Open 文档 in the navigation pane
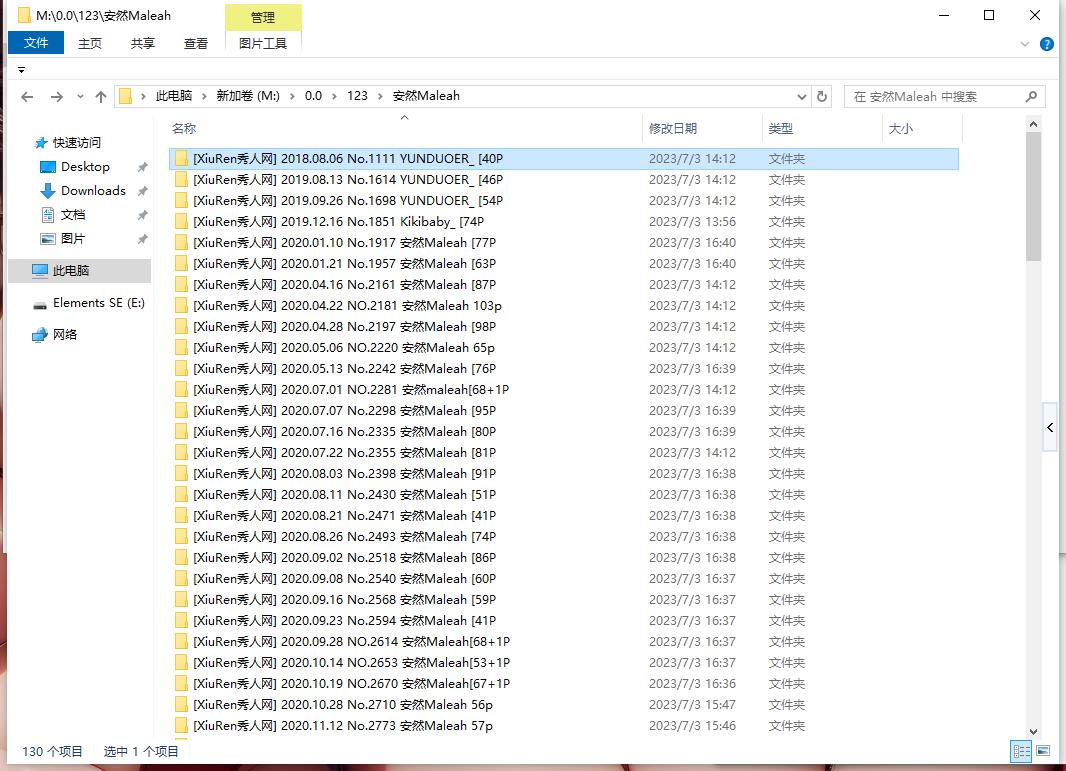The height and width of the screenshot is (771, 1066). 73,215
